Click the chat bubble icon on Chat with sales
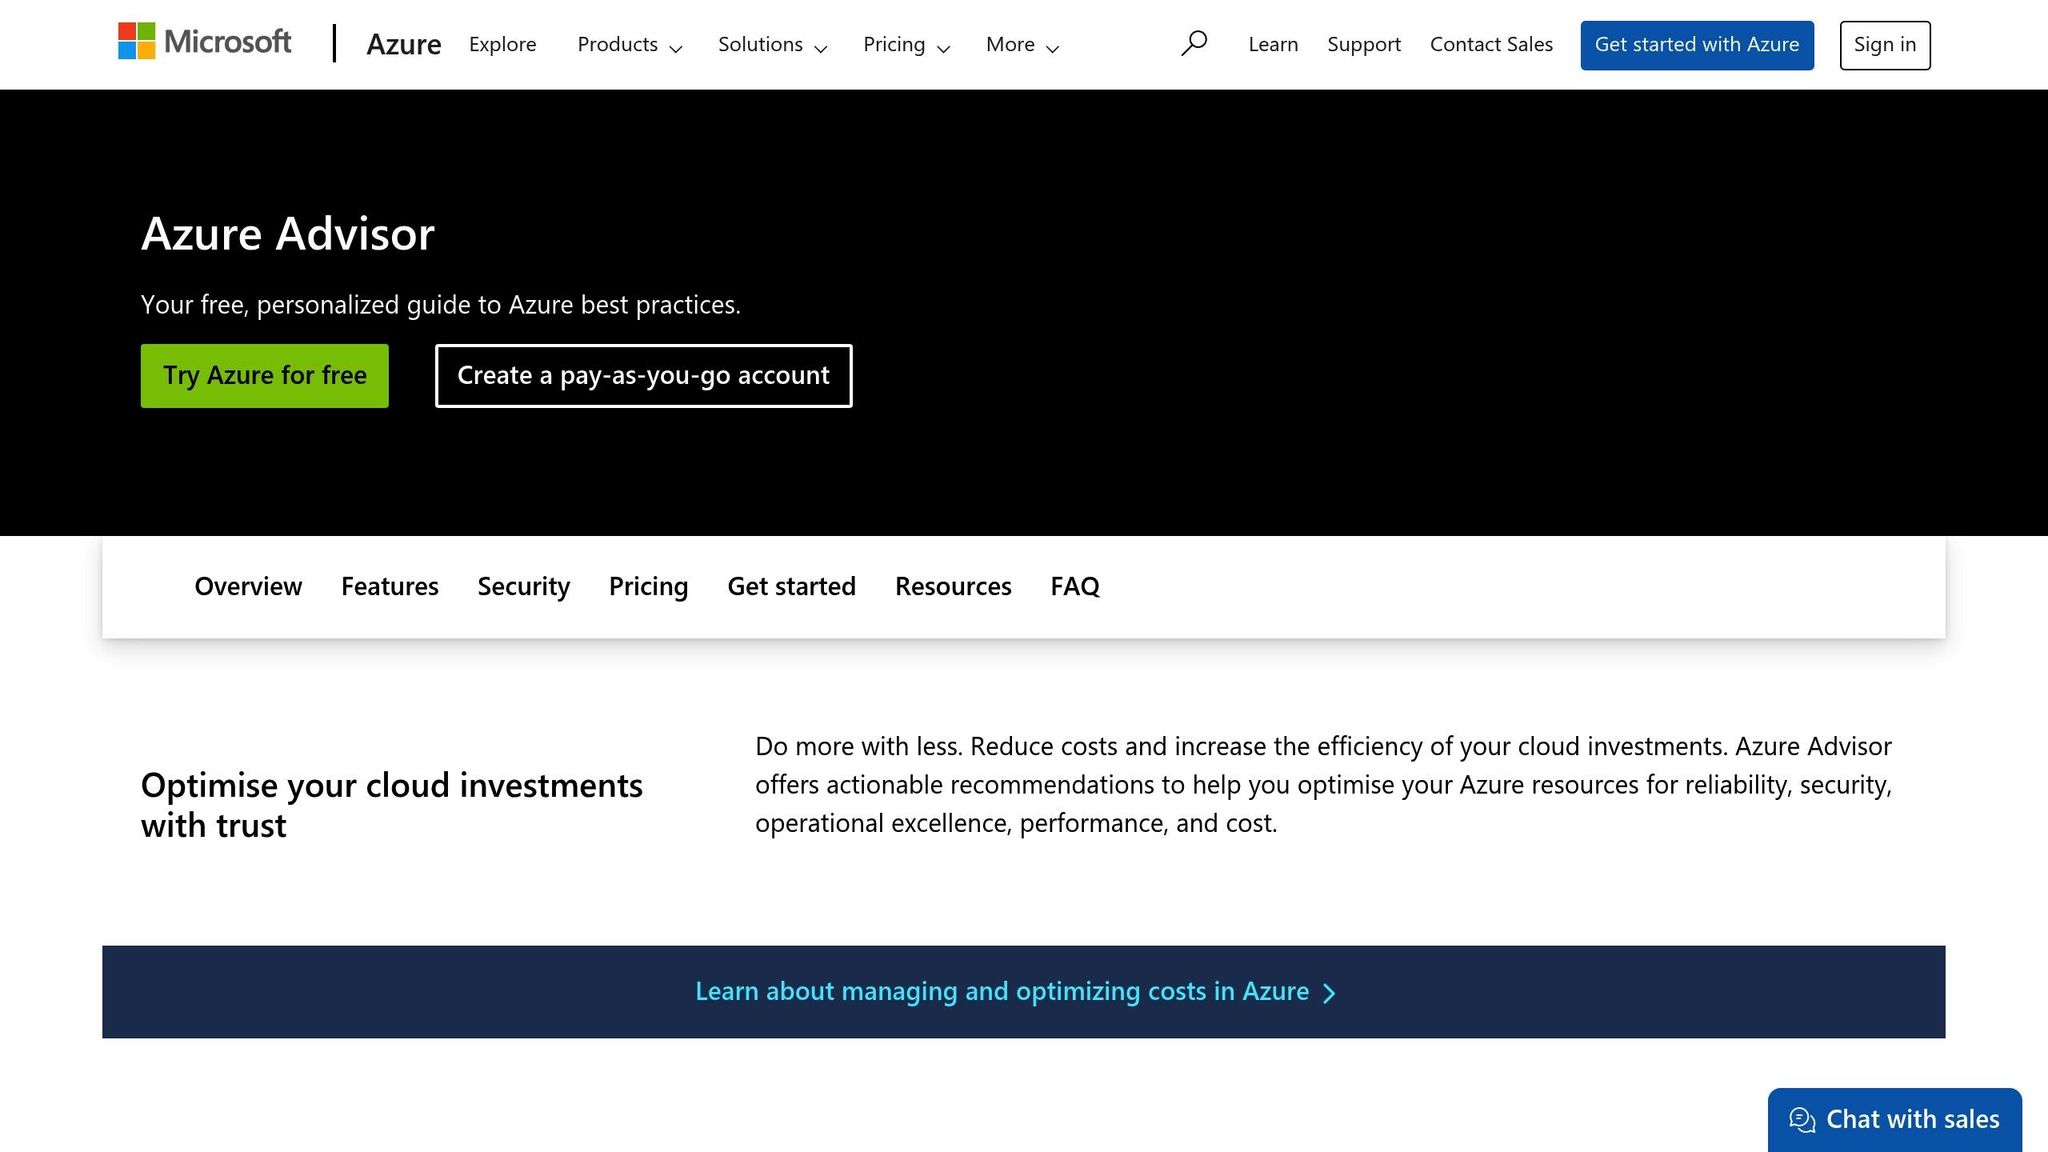 [x=1802, y=1120]
